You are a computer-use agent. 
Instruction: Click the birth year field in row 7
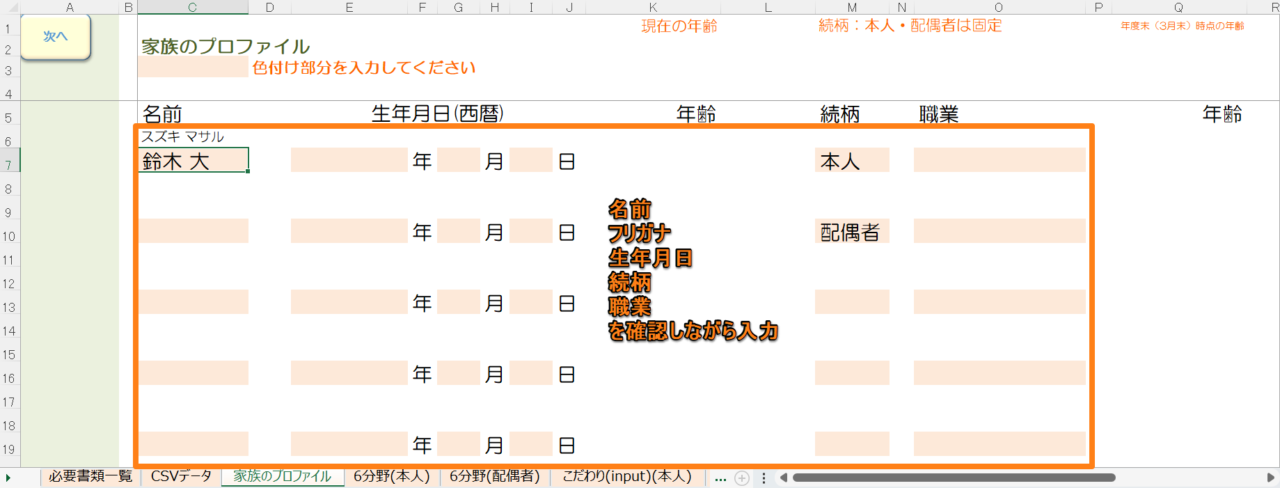[349, 160]
